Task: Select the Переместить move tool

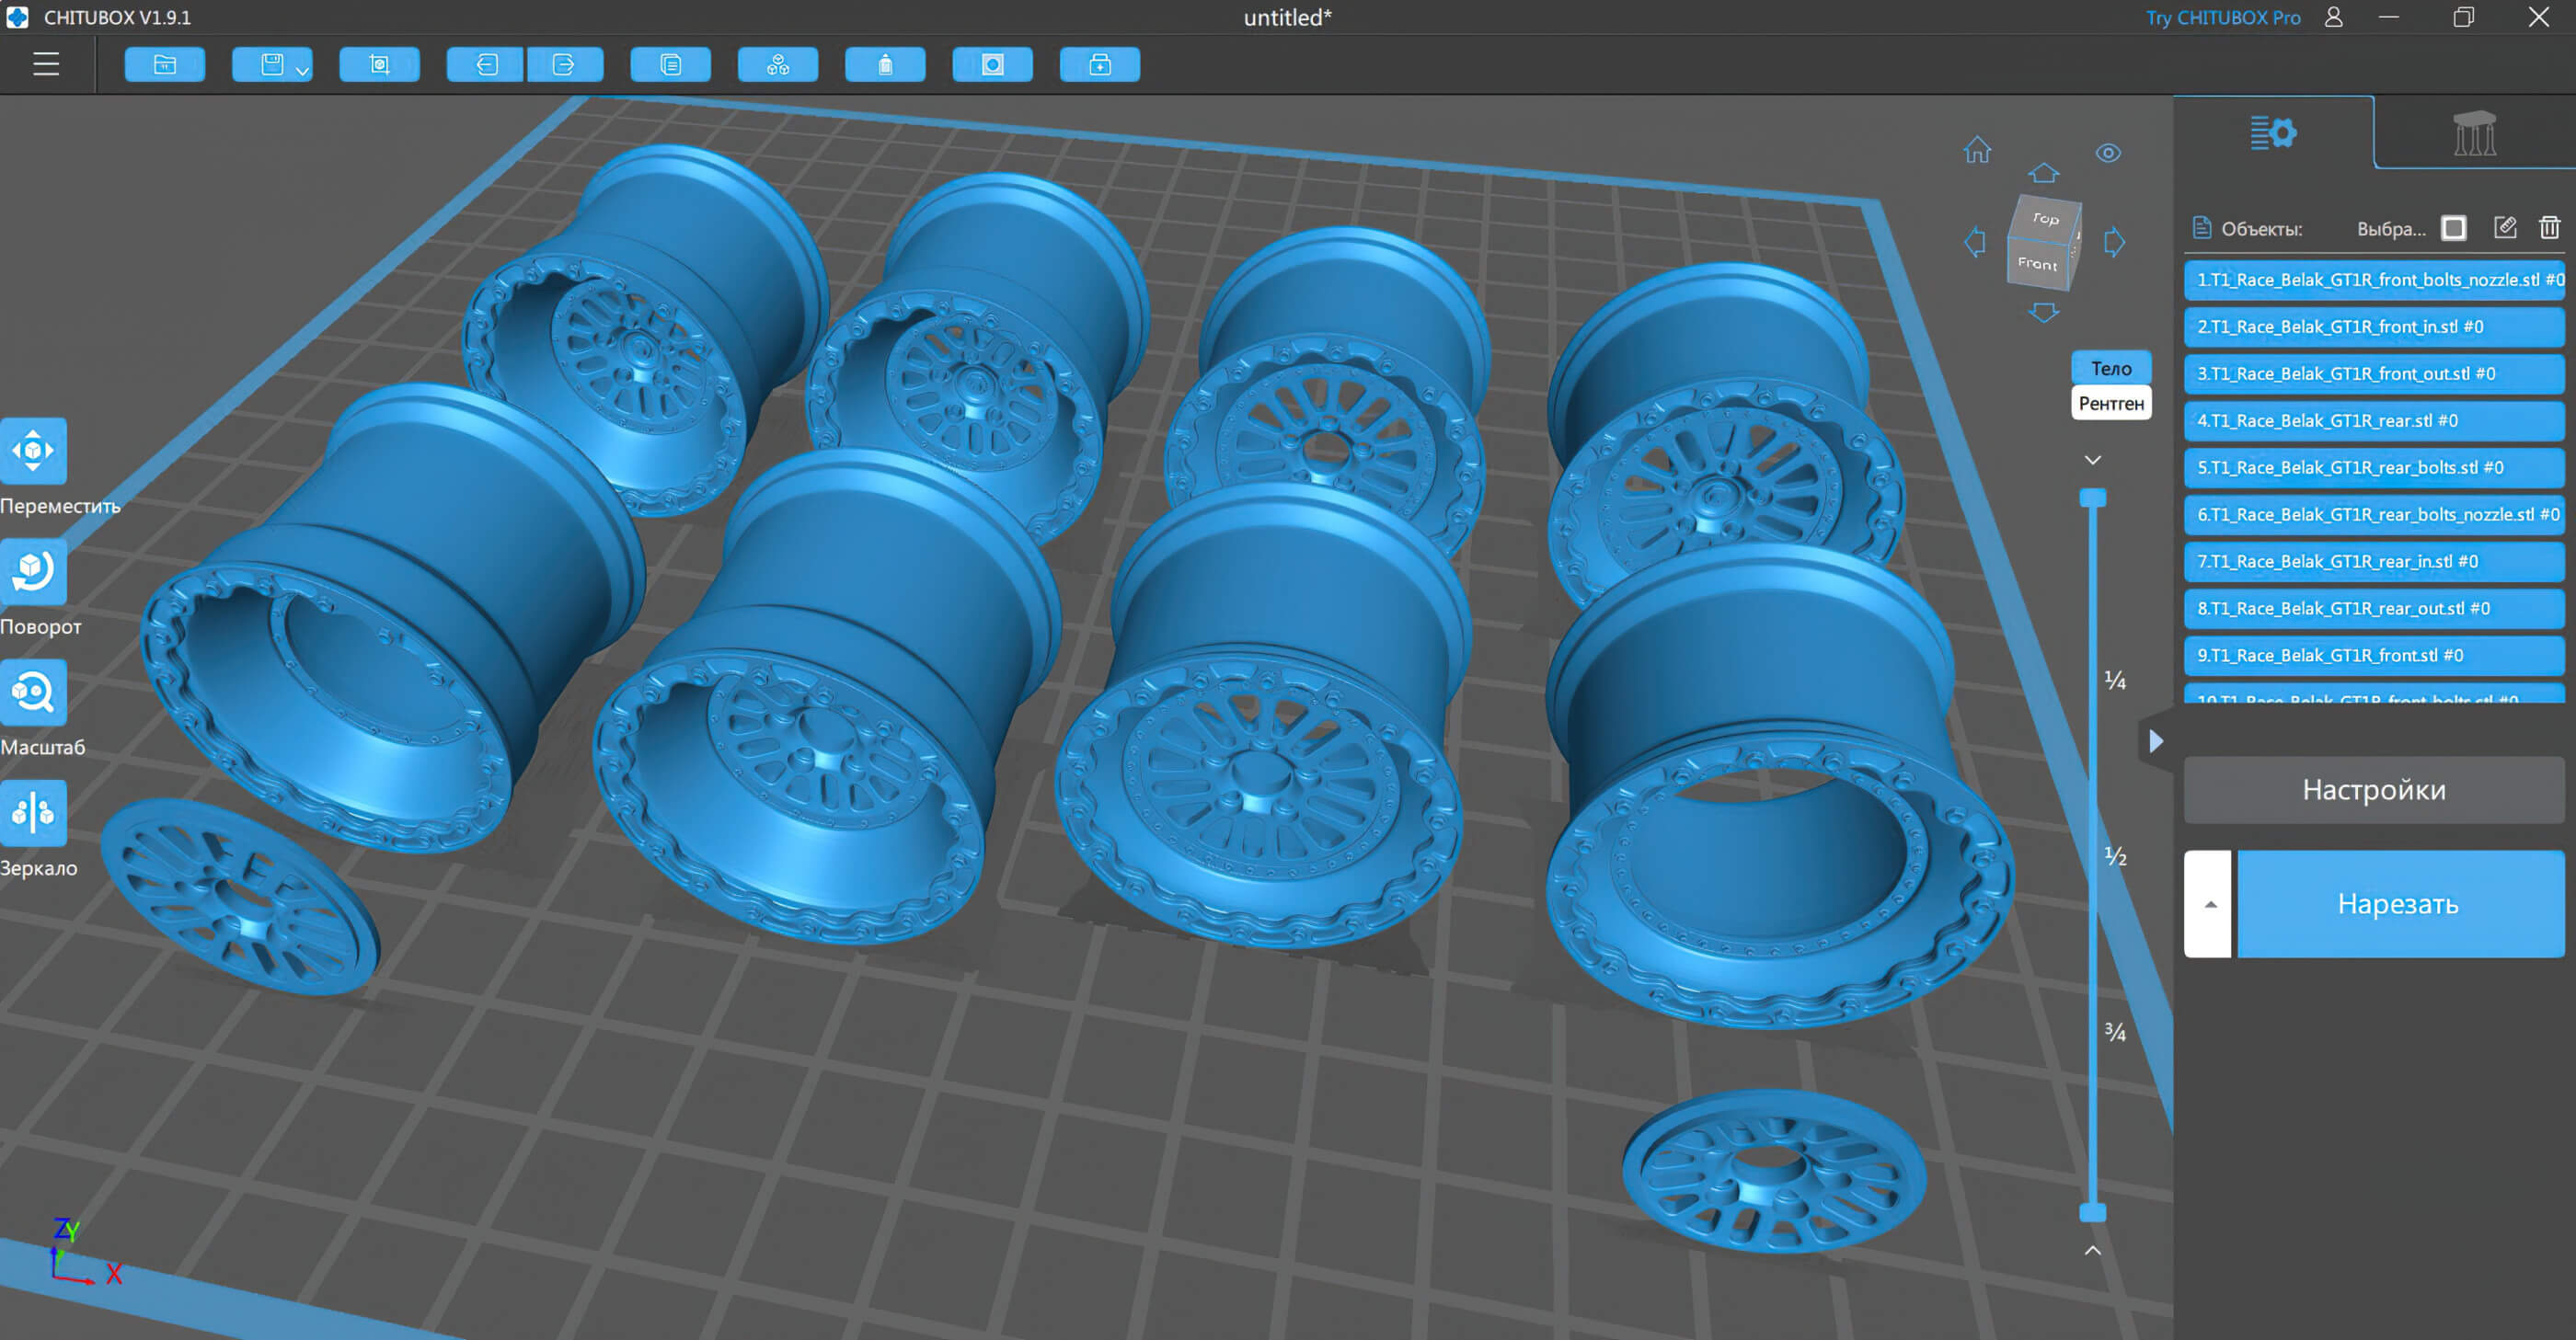Action: click(x=33, y=451)
